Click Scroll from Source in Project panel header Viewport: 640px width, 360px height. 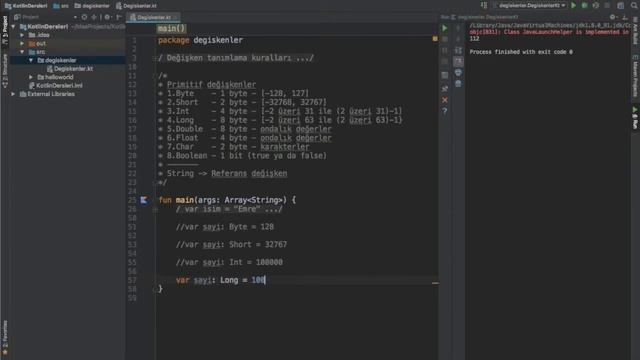point(84,17)
